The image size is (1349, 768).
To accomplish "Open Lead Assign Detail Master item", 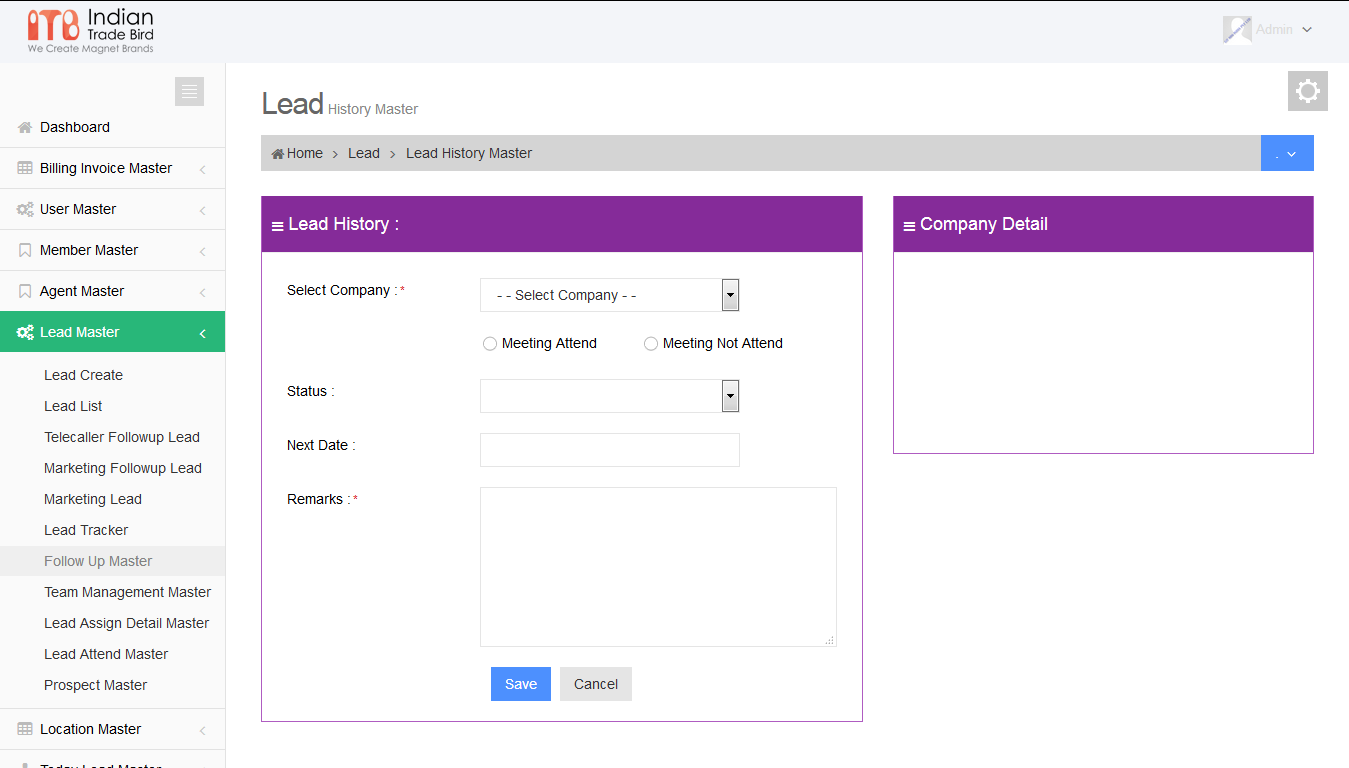I will point(126,623).
